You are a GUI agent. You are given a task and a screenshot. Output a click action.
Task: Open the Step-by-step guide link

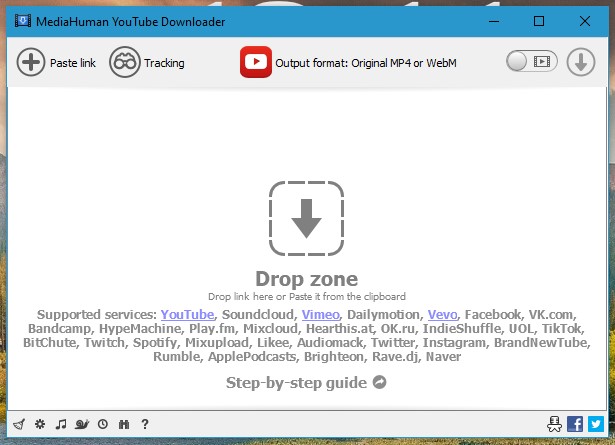click(x=297, y=383)
